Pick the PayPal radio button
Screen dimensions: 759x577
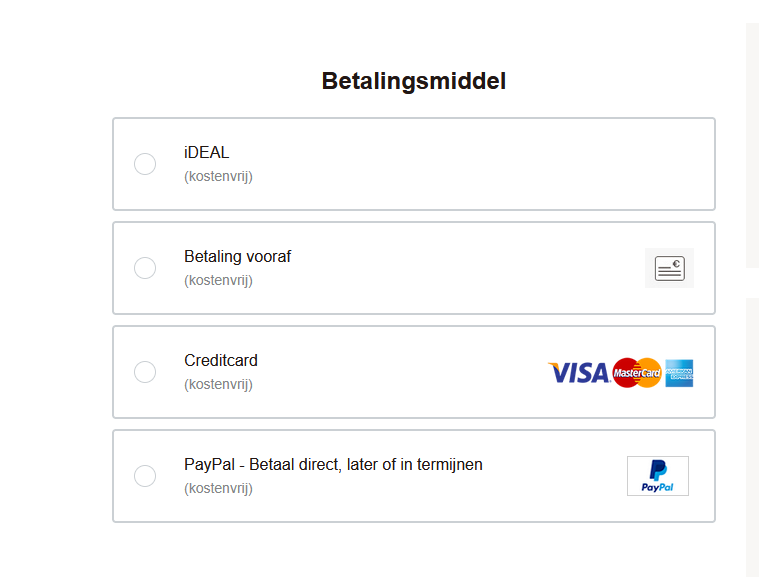[145, 476]
